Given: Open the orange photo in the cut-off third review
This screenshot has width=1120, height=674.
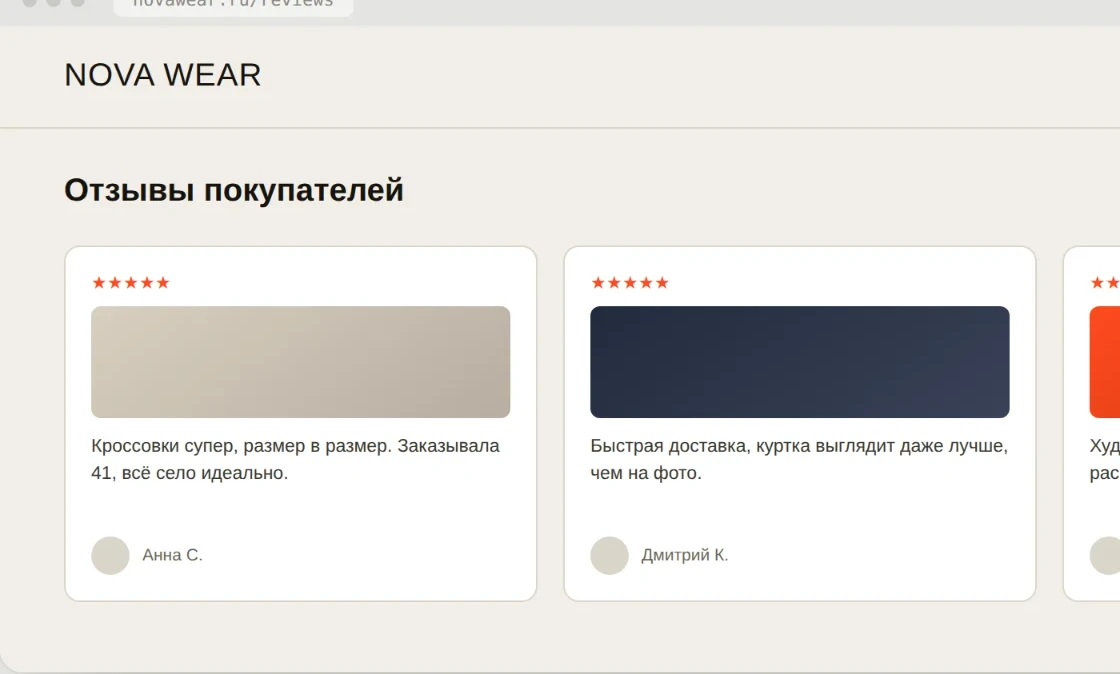Looking at the screenshot, I should (1105, 362).
